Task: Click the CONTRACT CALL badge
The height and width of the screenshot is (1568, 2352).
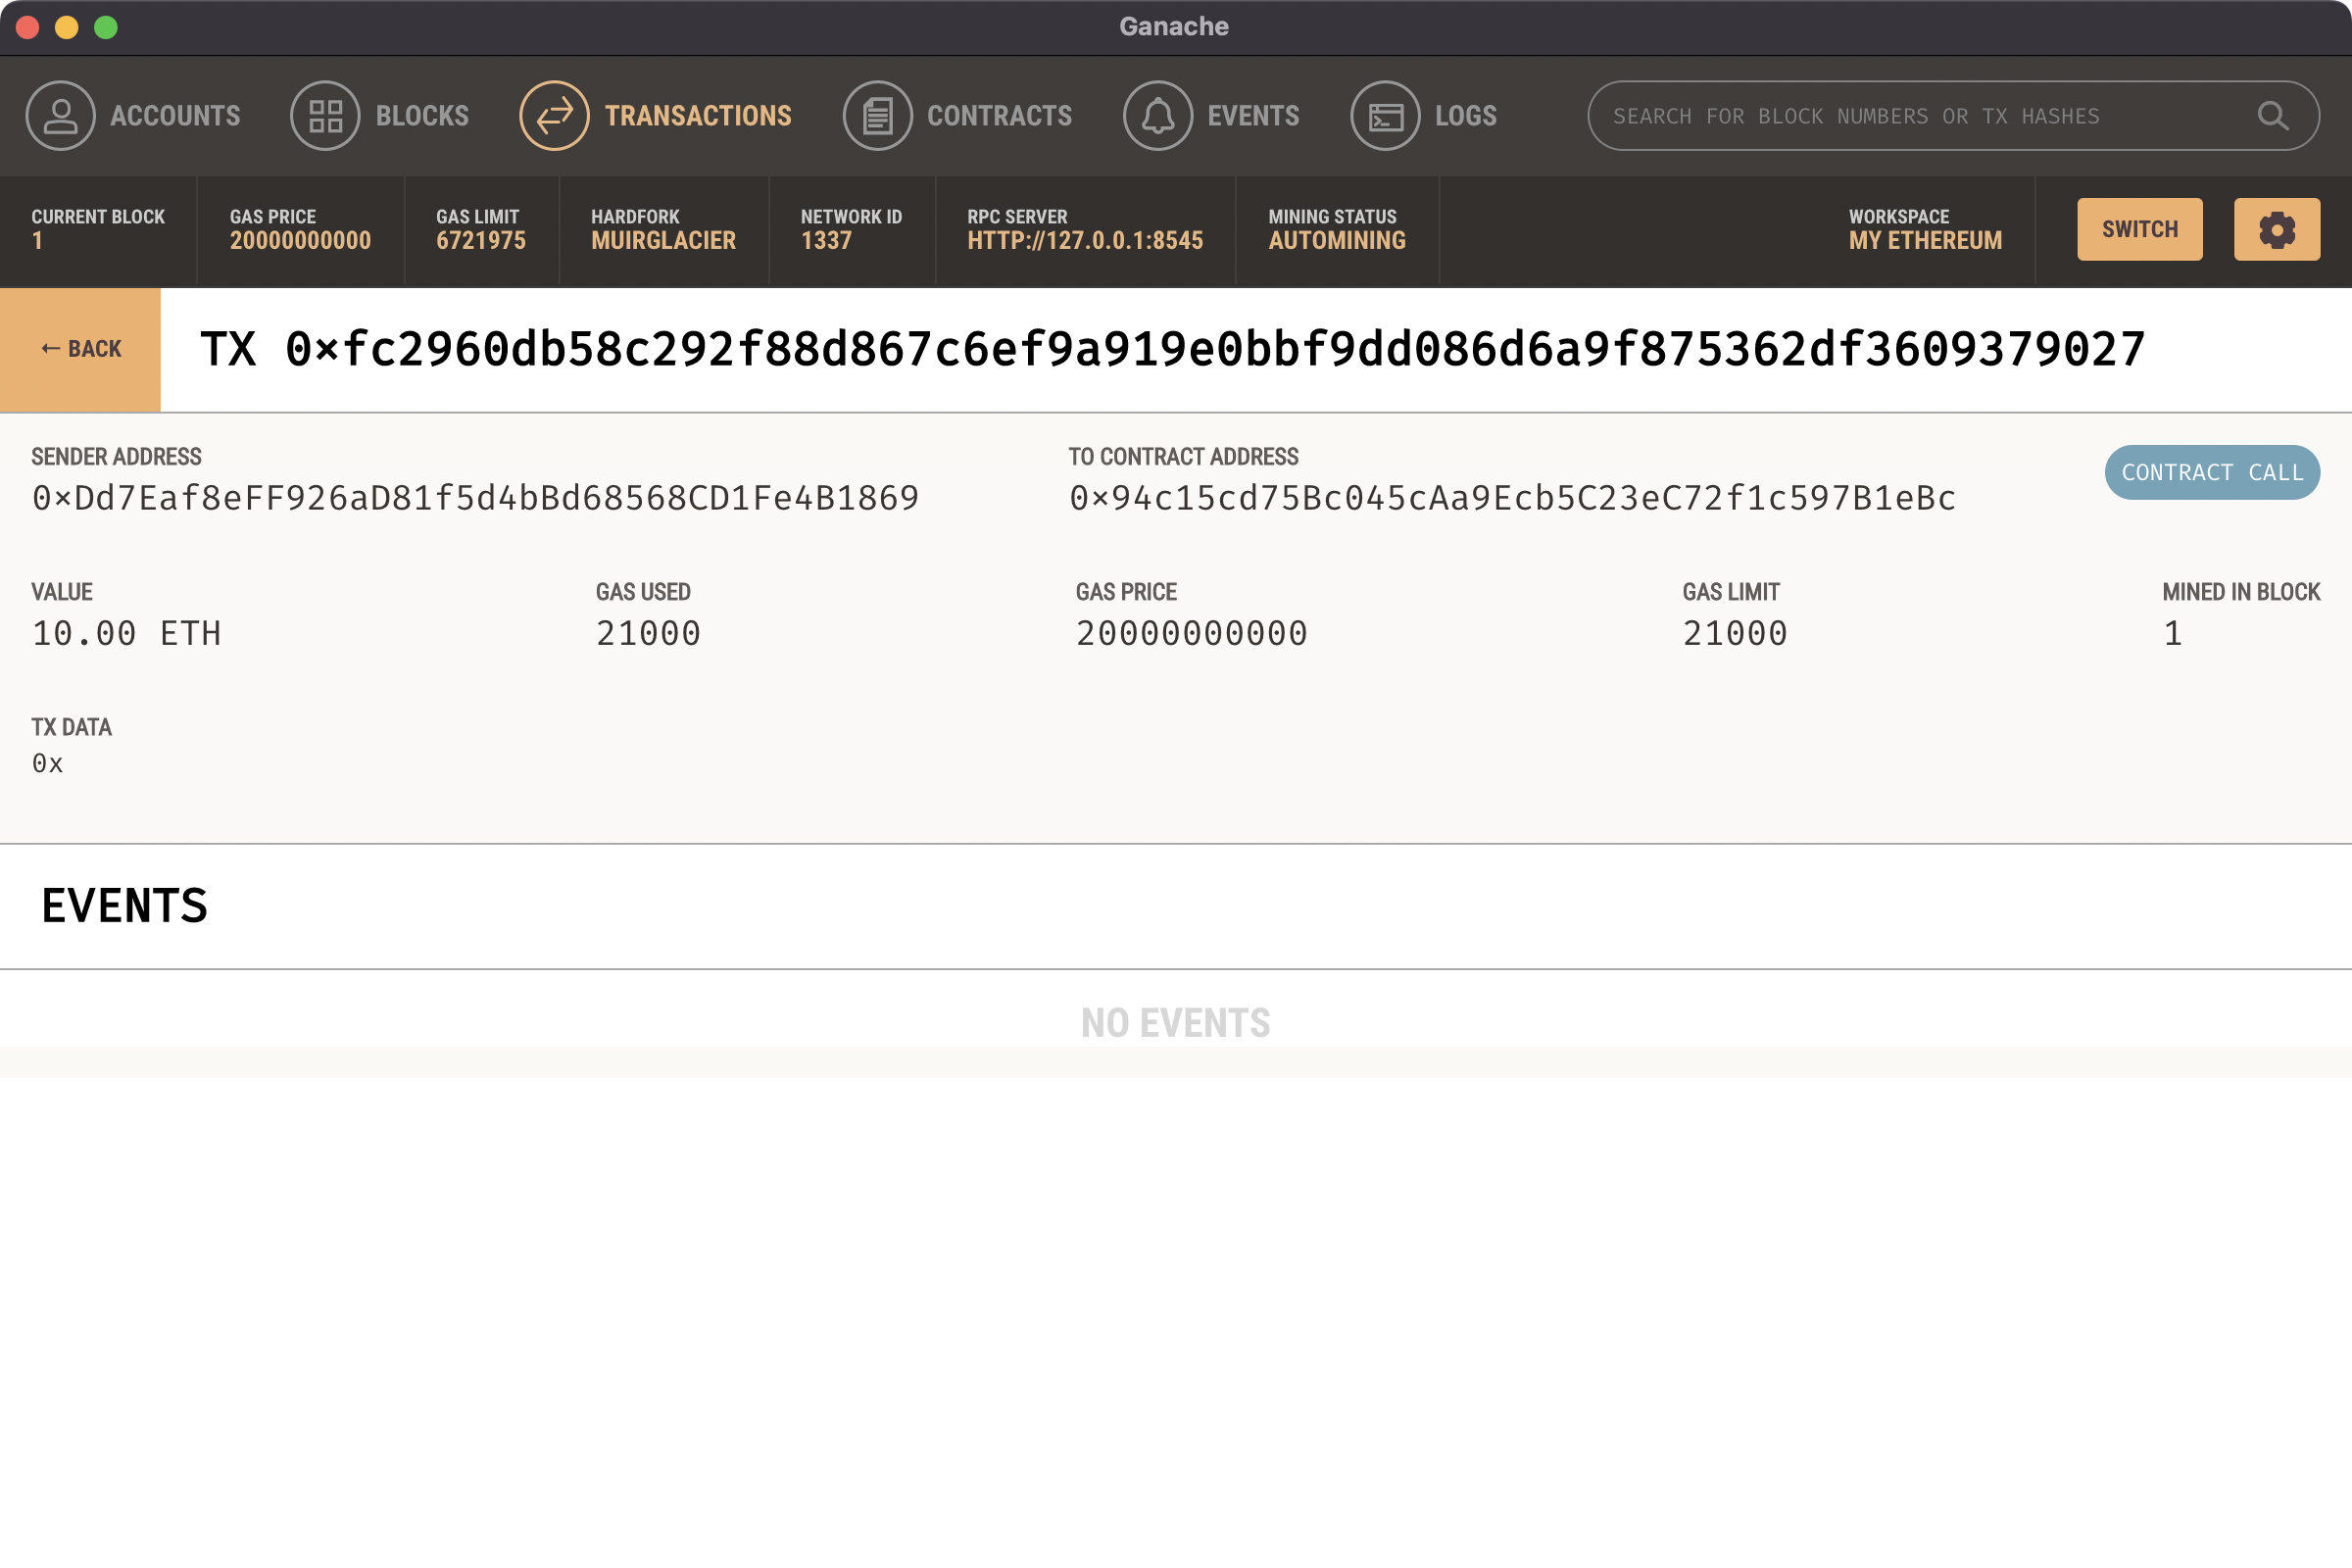Action: (x=2212, y=472)
